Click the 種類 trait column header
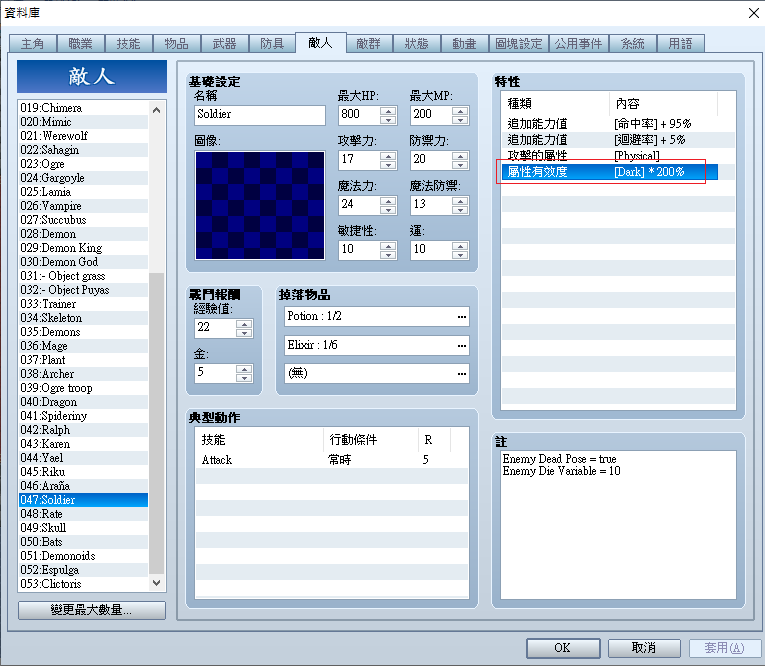 click(556, 103)
